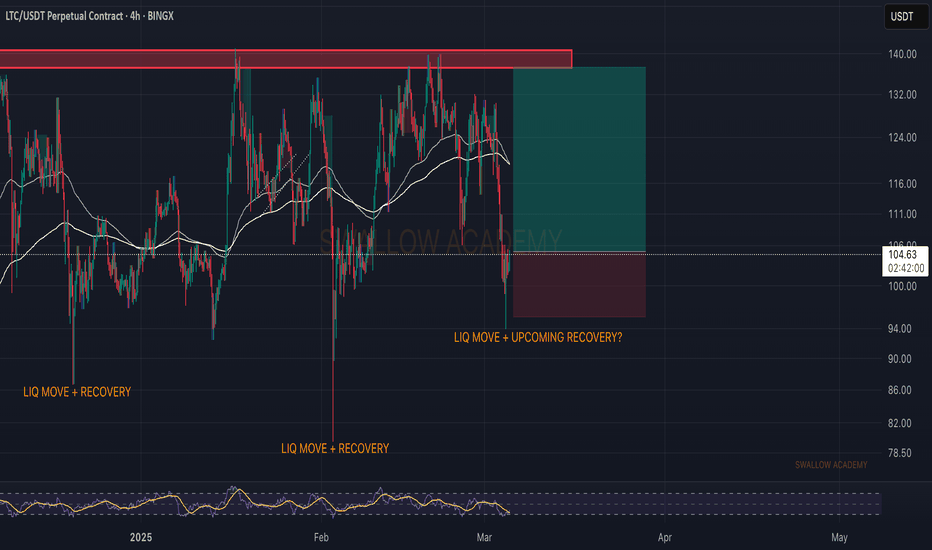Image resolution: width=932 pixels, height=550 pixels.
Task: Click the 86.00 price axis label
Action: tap(899, 390)
